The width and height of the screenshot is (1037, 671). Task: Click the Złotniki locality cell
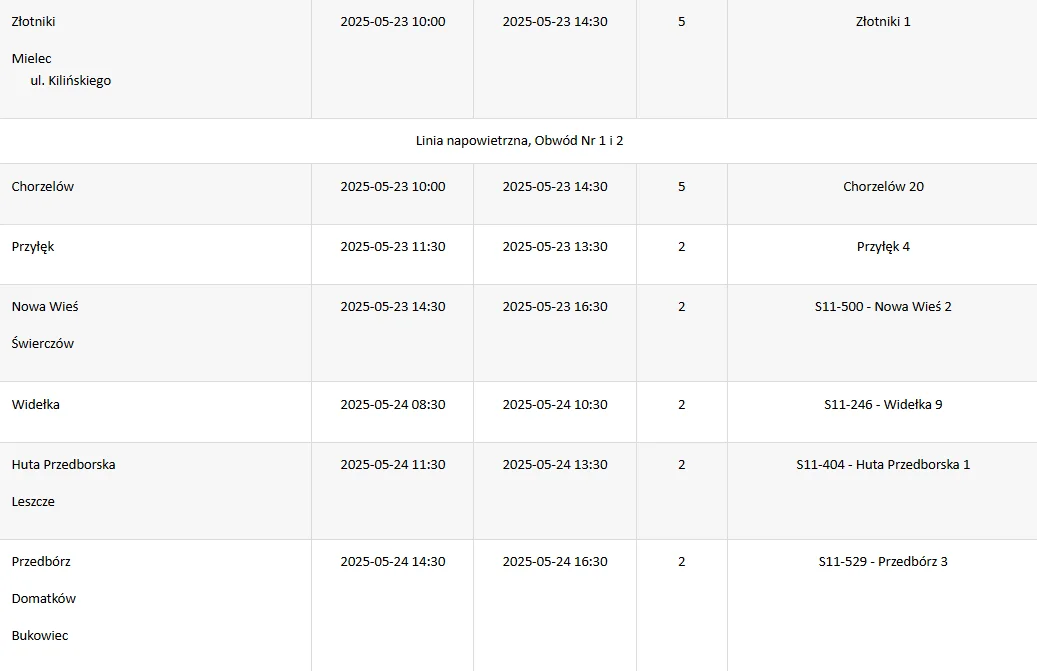33,21
